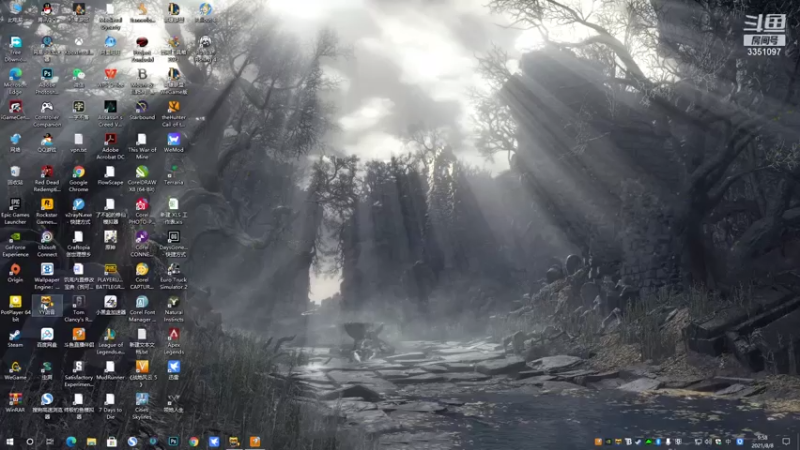800x450 pixels.
Task: Open the Windows Start menu
Action: 10,441
